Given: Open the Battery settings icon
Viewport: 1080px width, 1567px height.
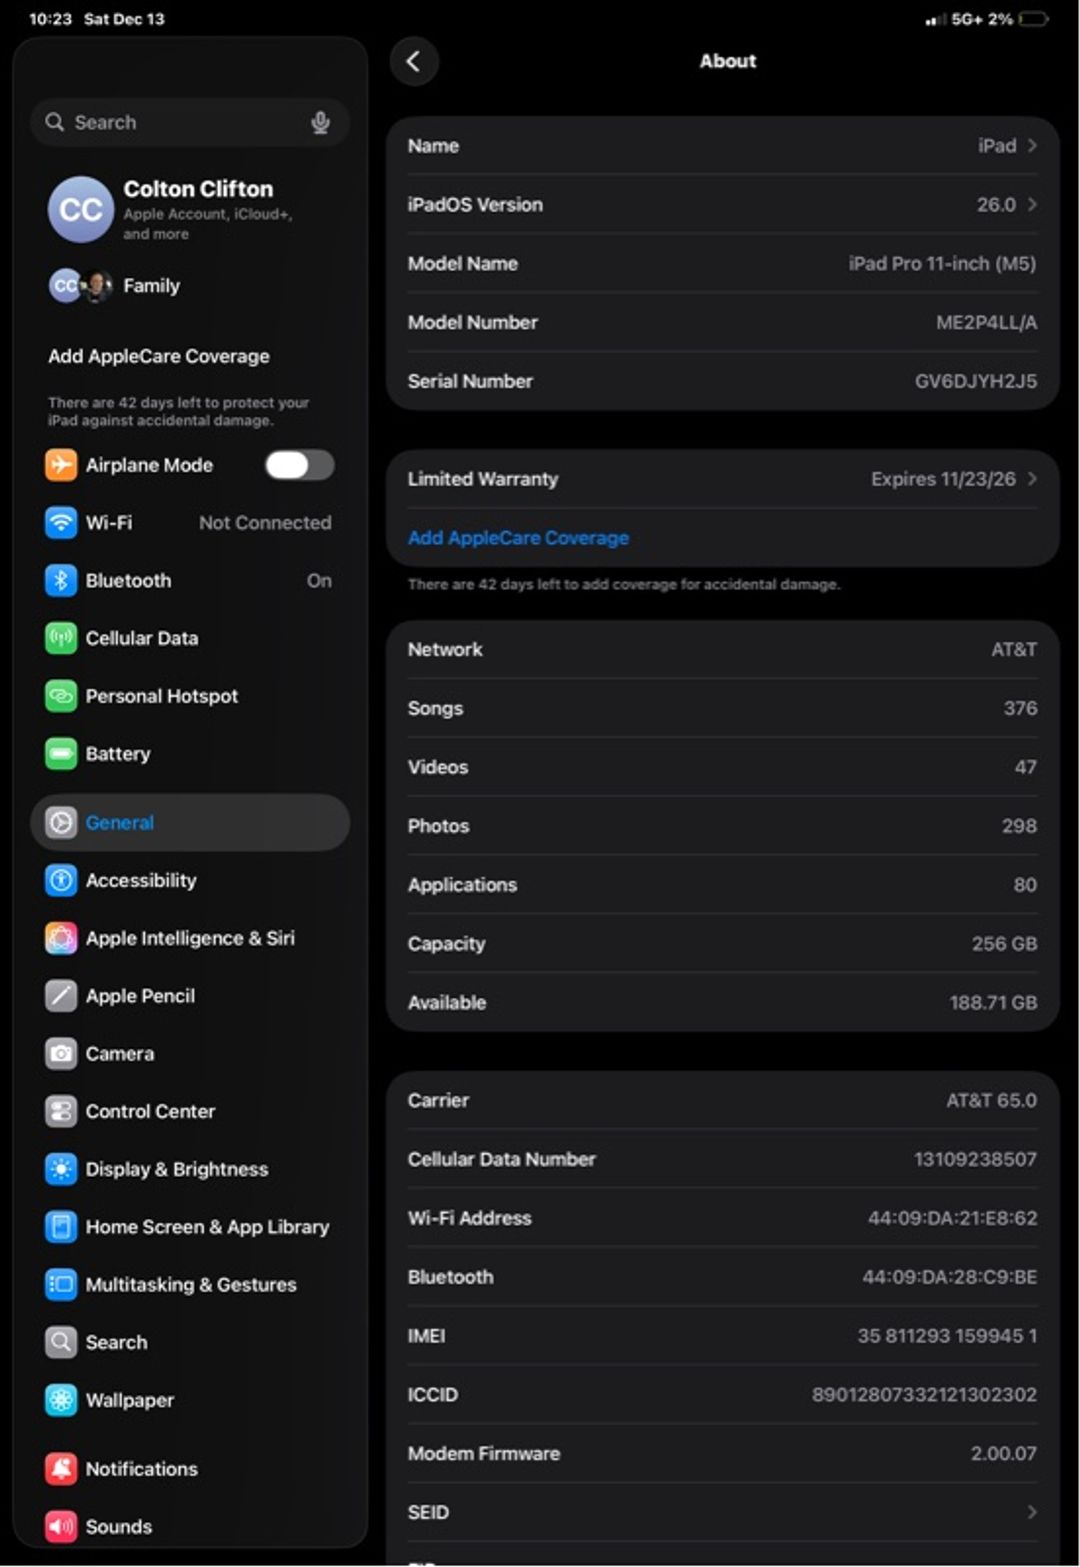Looking at the screenshot, I should (x=61, y=753).
